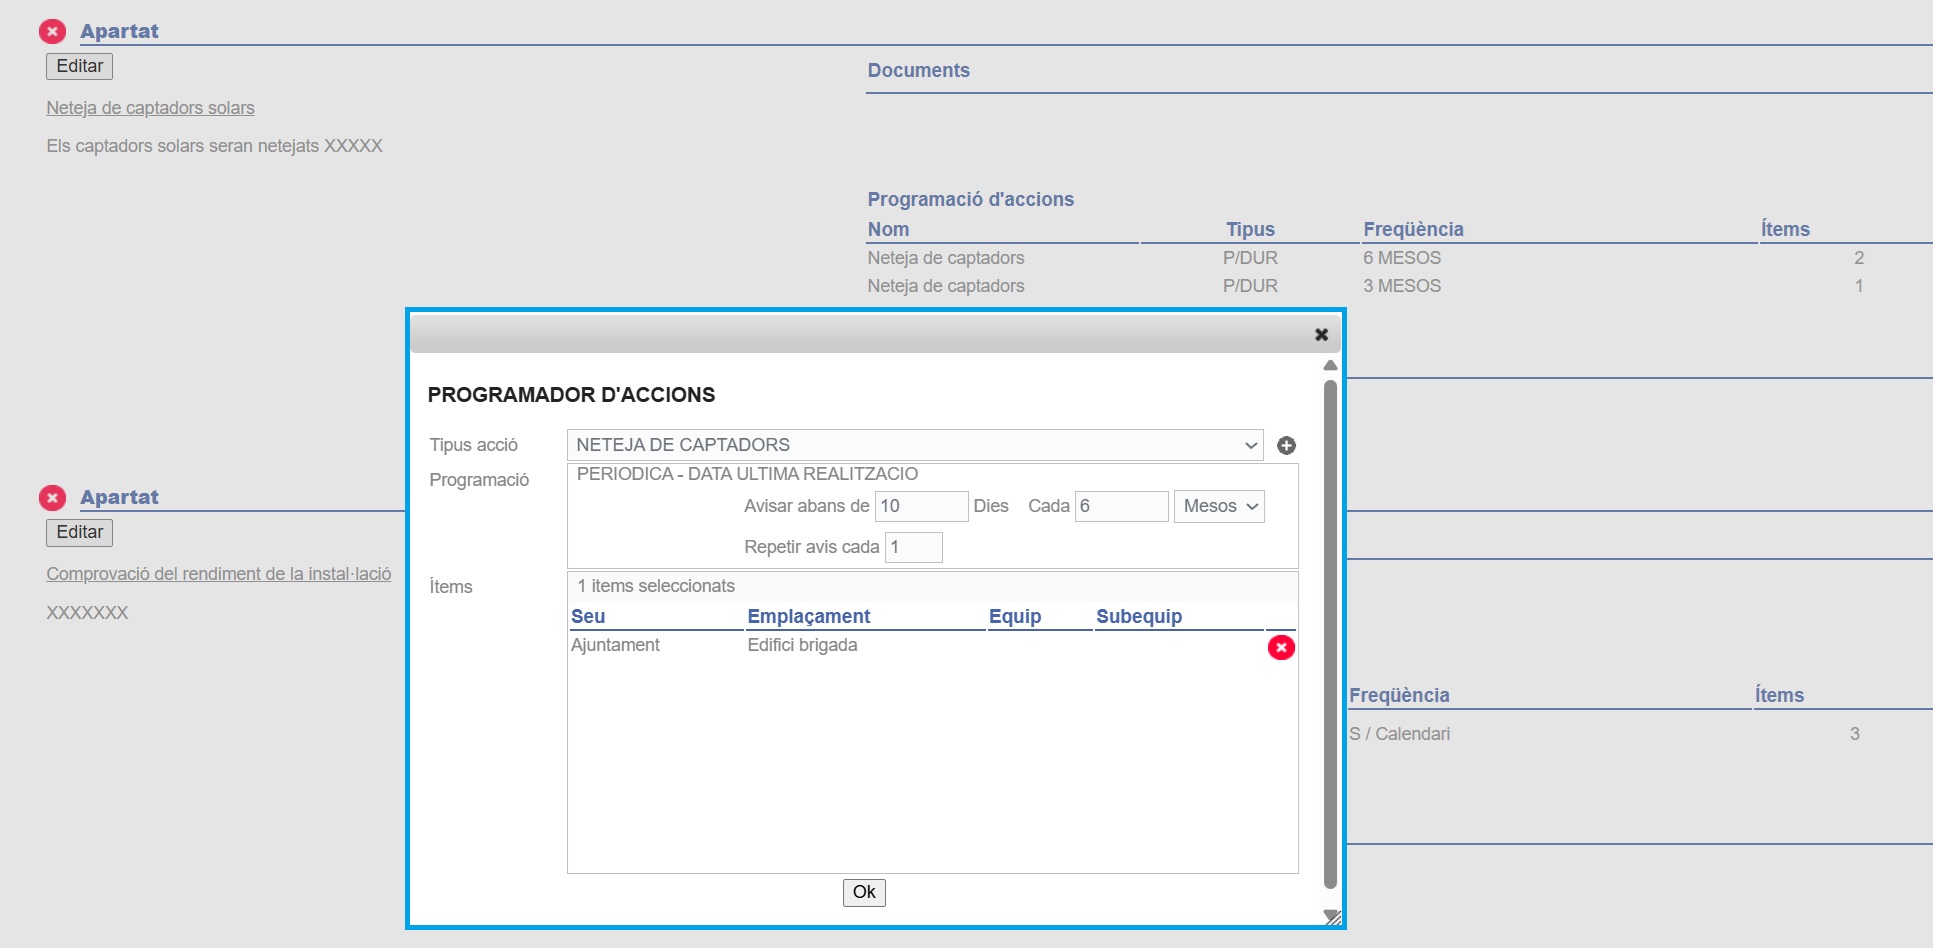Screen dimensions: 1933x948
Task: Focus the Avisar abans de days field
Action: 922,506
